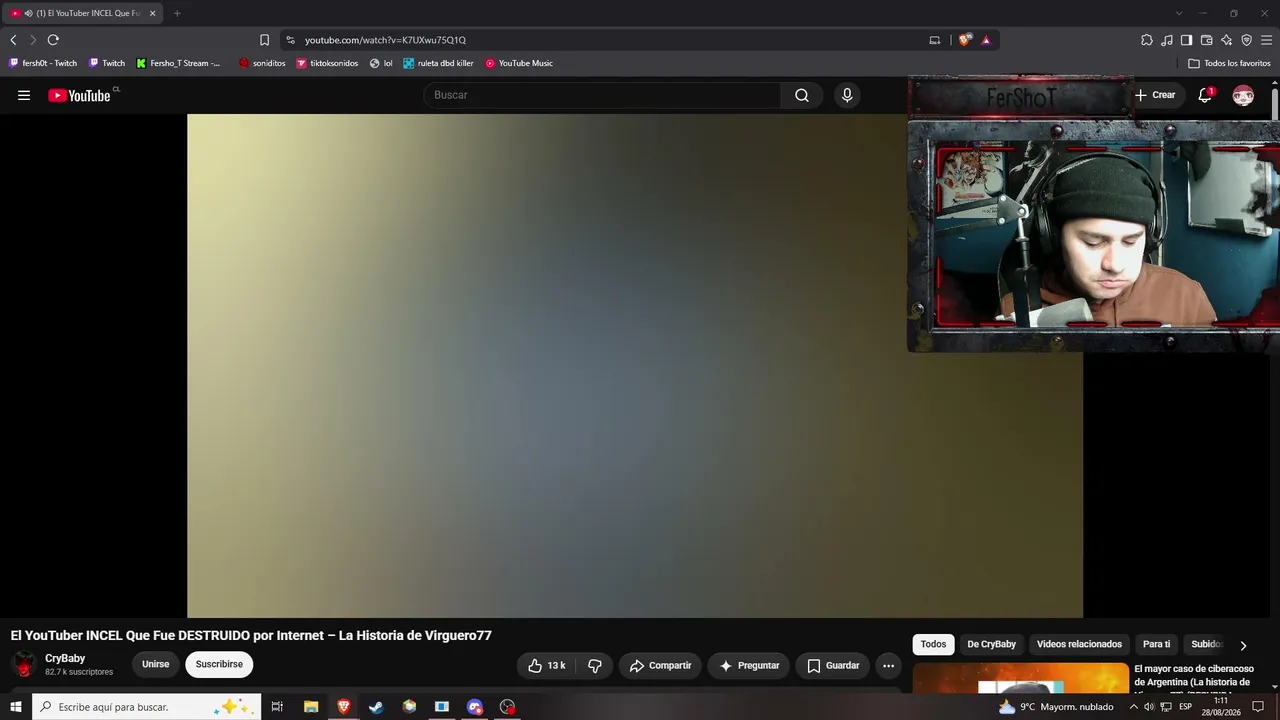The image size is (1280, 720).
Task: Open the 'ruleta dbd killer' bookmark
Action: point(438,63)
